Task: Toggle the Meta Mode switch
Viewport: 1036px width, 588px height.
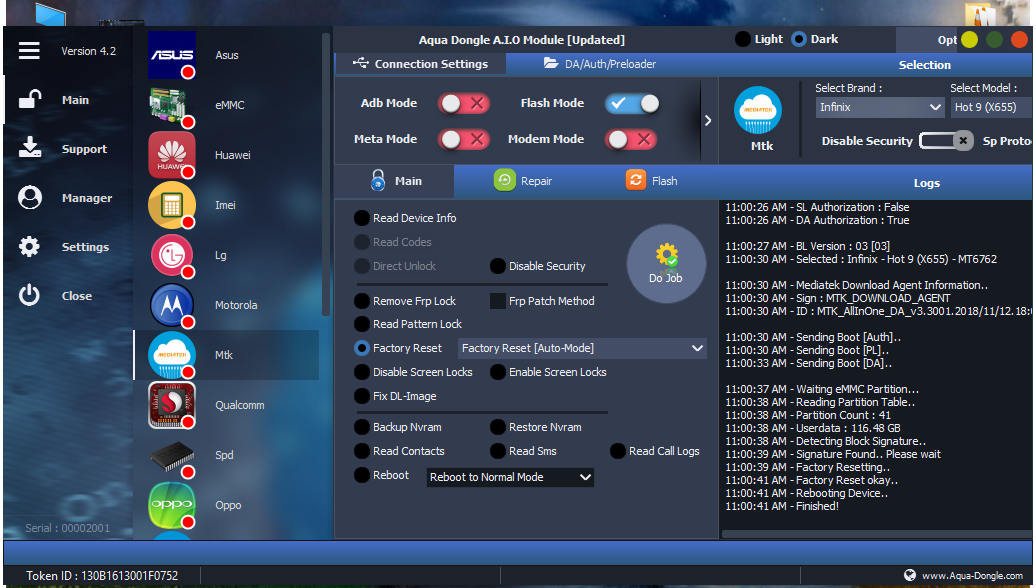Action: [463, 139]
